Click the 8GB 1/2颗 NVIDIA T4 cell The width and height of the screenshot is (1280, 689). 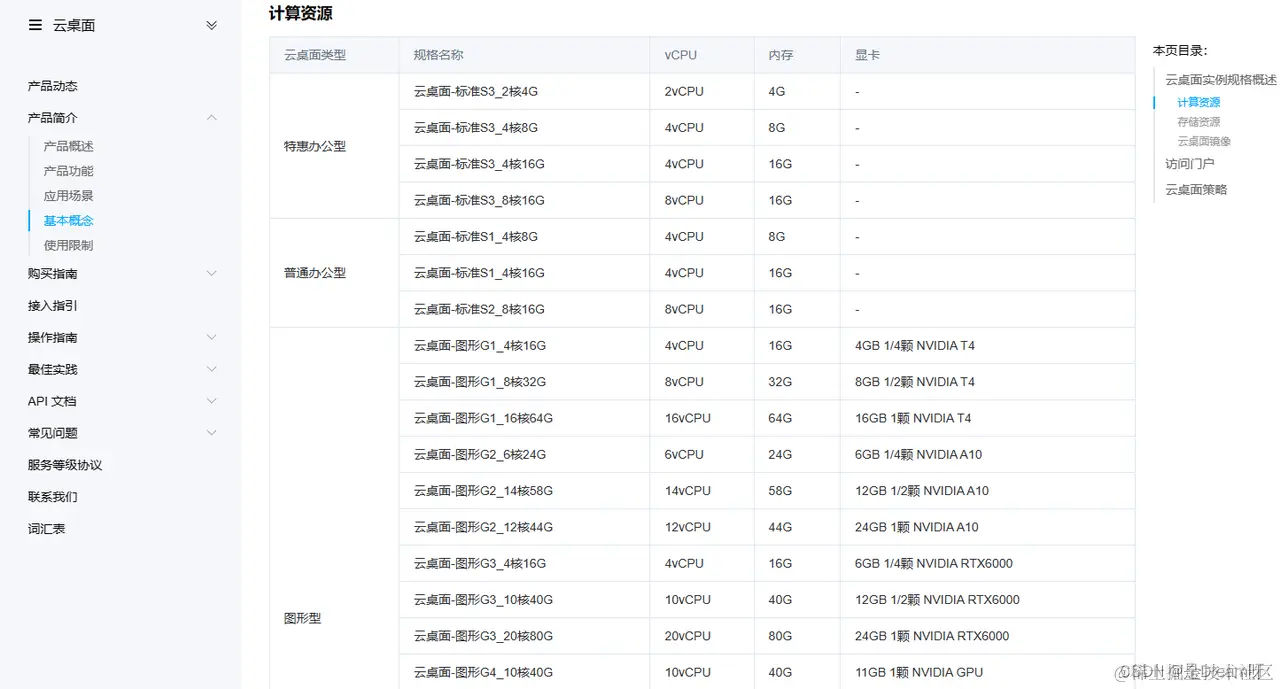click(988, 382)
